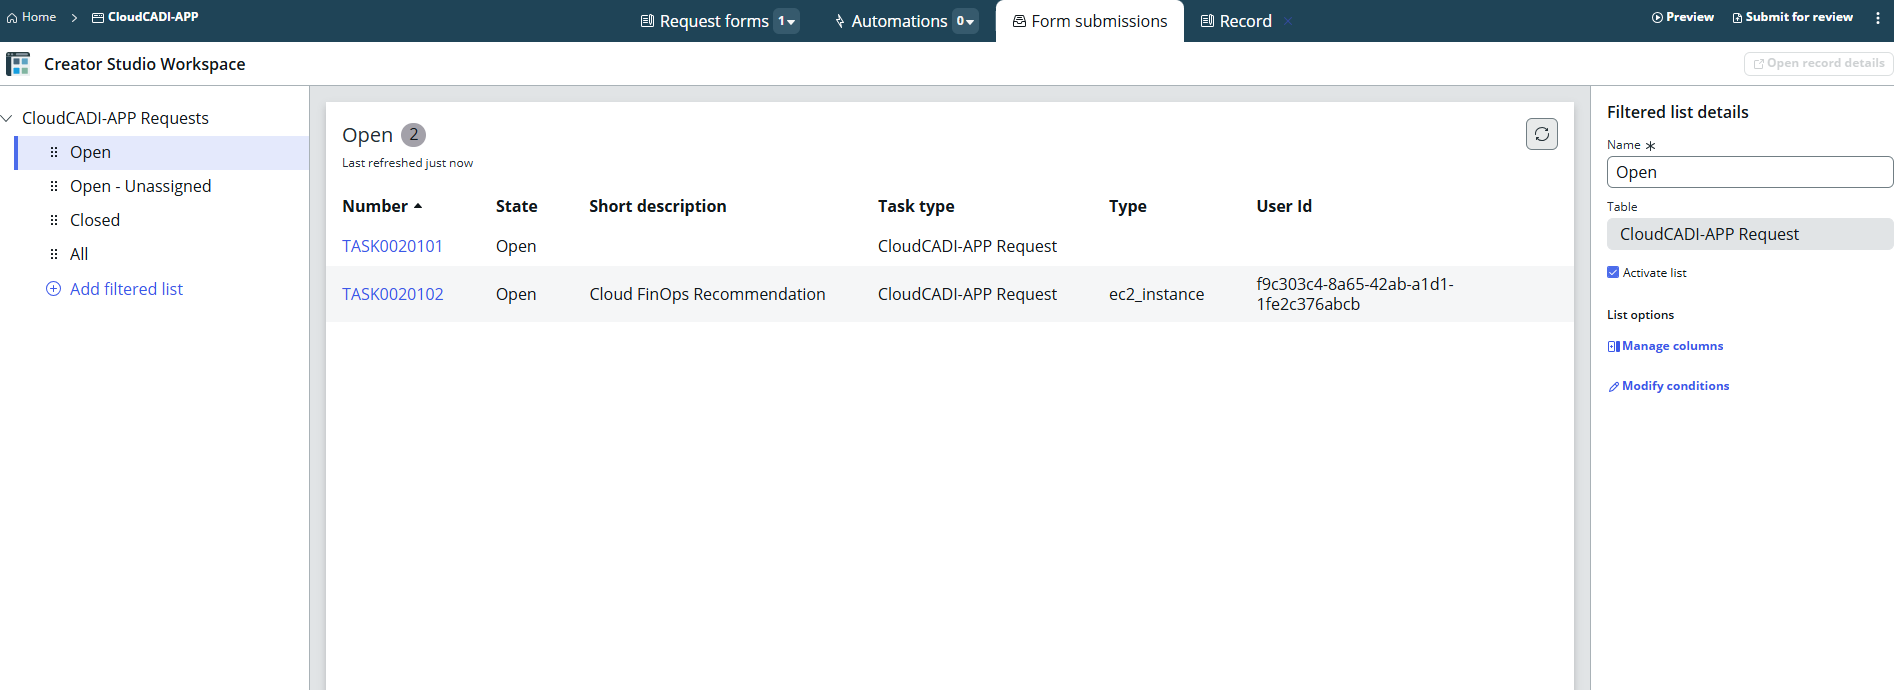
Task: Click drag handle icon beside All
Action: 54,254
